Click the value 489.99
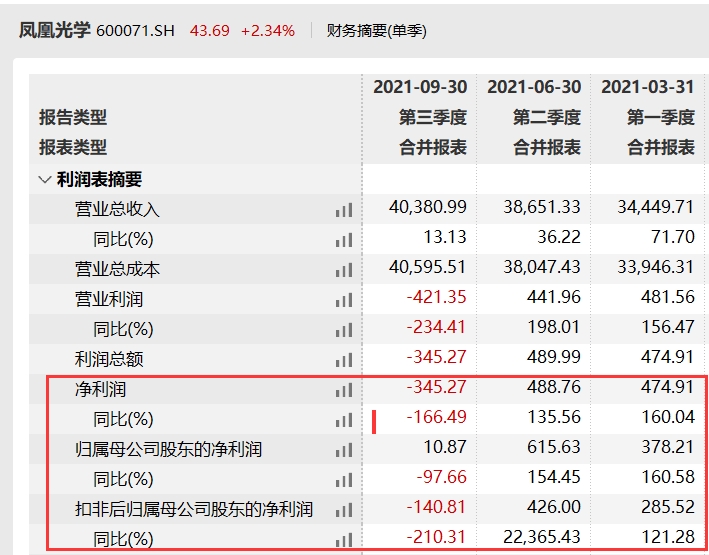Screen dimensions: 709x555 [x=553, y=357]
